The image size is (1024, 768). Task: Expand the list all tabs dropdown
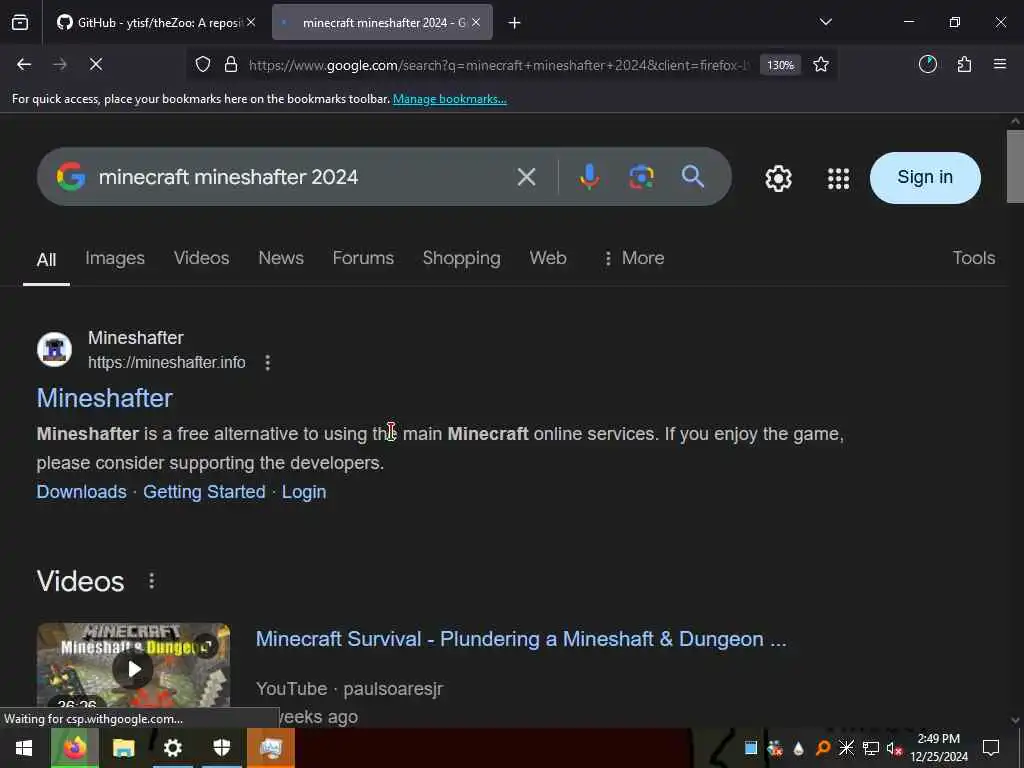tap(825, 23)
